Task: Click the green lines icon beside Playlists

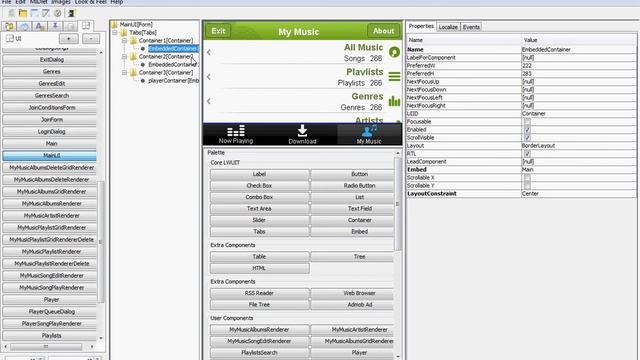Action: [394, 76]
